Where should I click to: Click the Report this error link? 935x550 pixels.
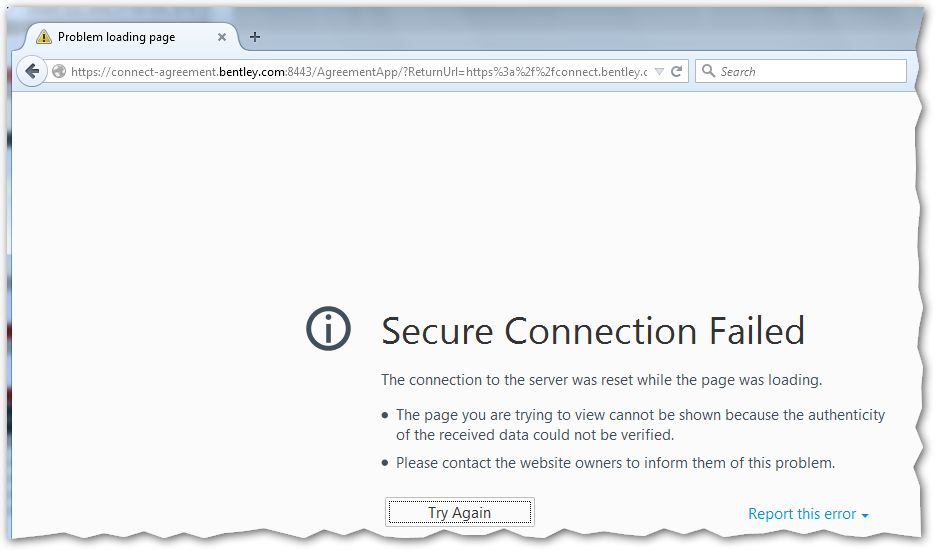pyautogui.click(x=801, y=514)
